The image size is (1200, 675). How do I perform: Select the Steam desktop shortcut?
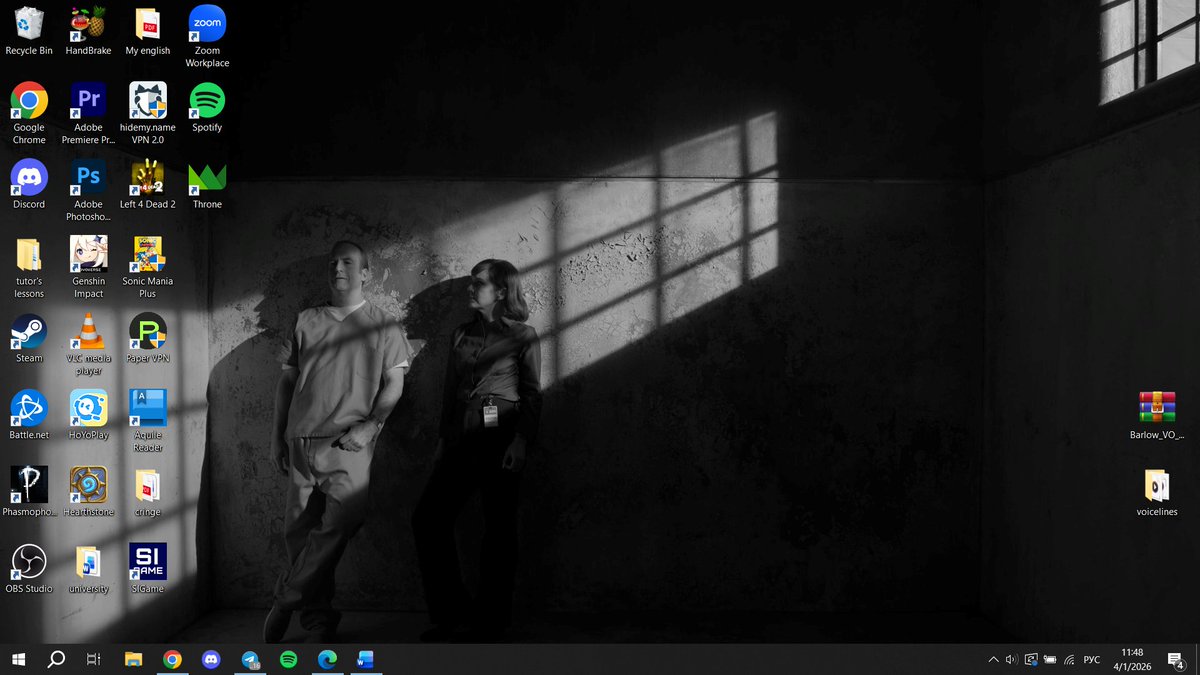29,339
